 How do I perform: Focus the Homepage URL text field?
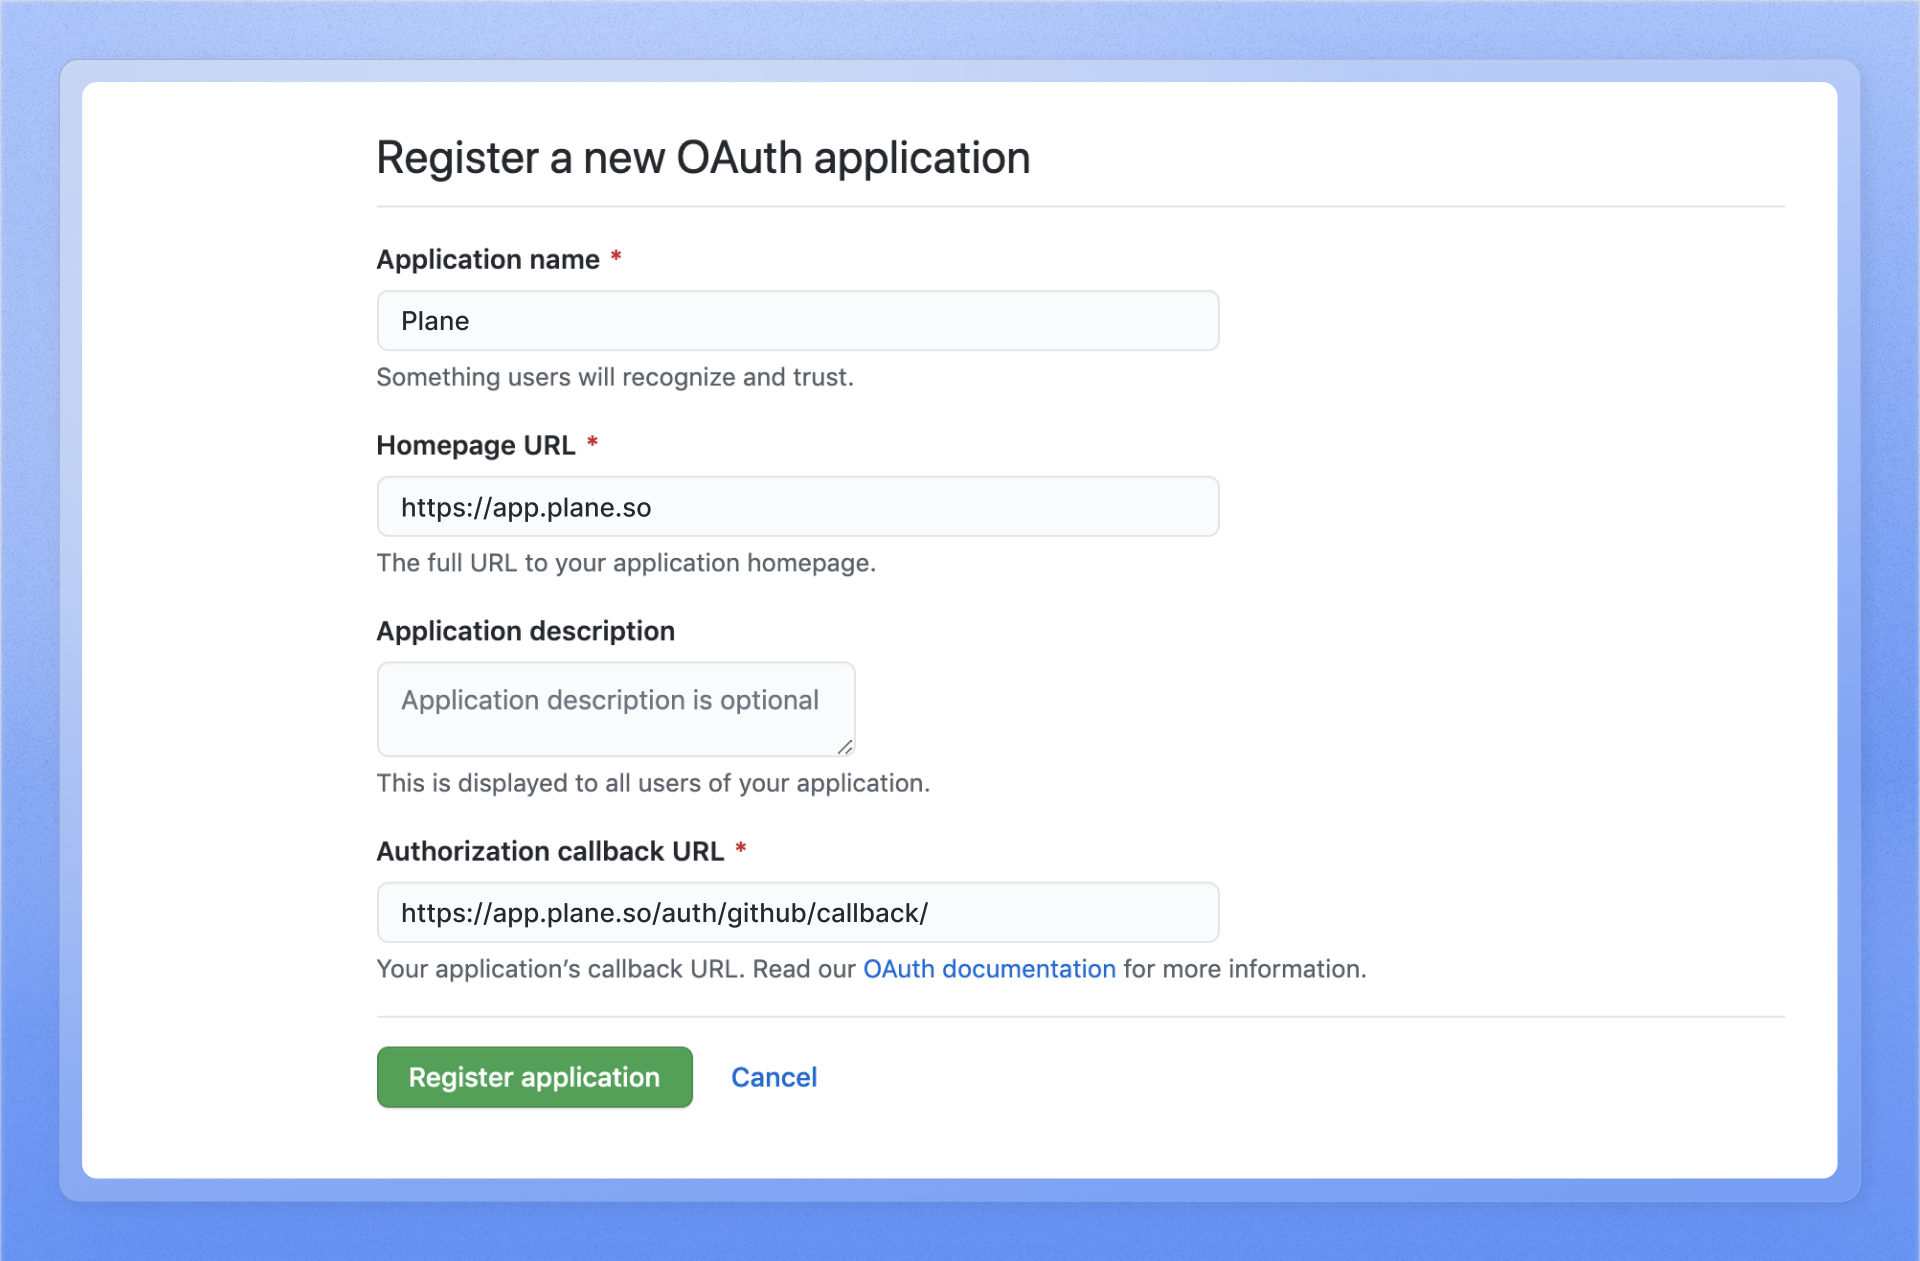pyautogui.click(x=797, y=507)
